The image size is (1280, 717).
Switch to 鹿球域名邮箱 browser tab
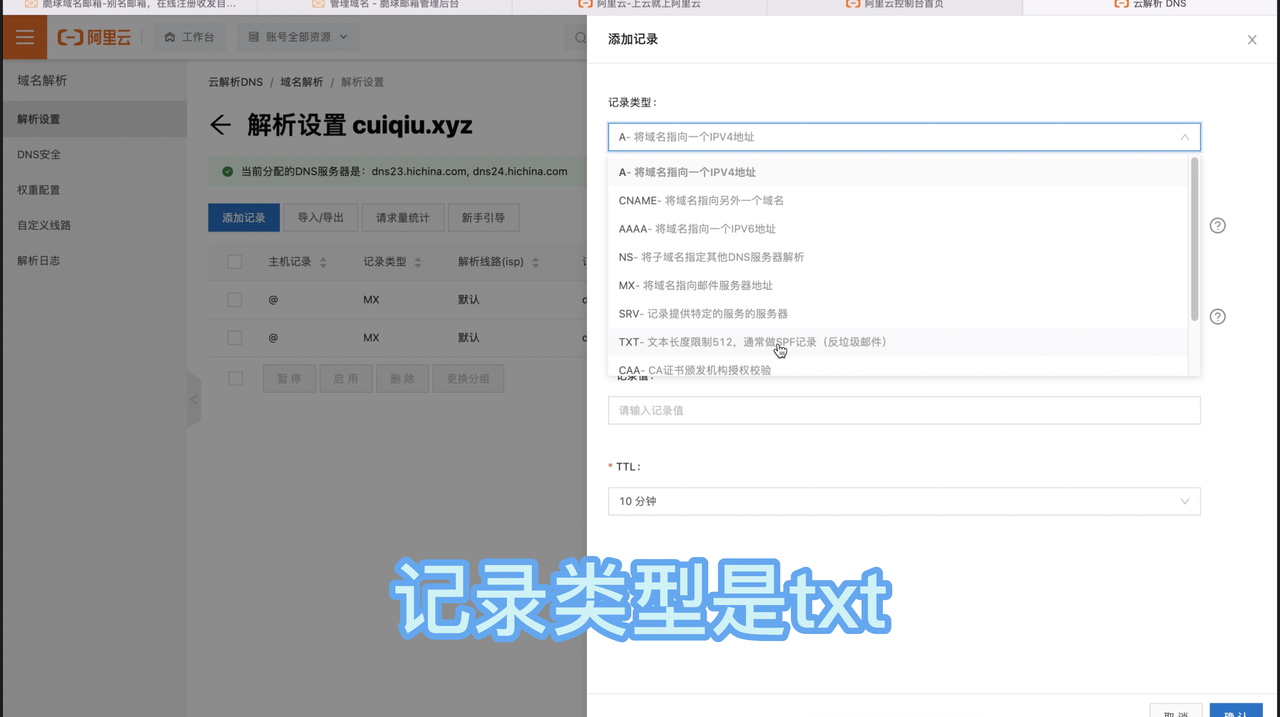tap(130, 5)
